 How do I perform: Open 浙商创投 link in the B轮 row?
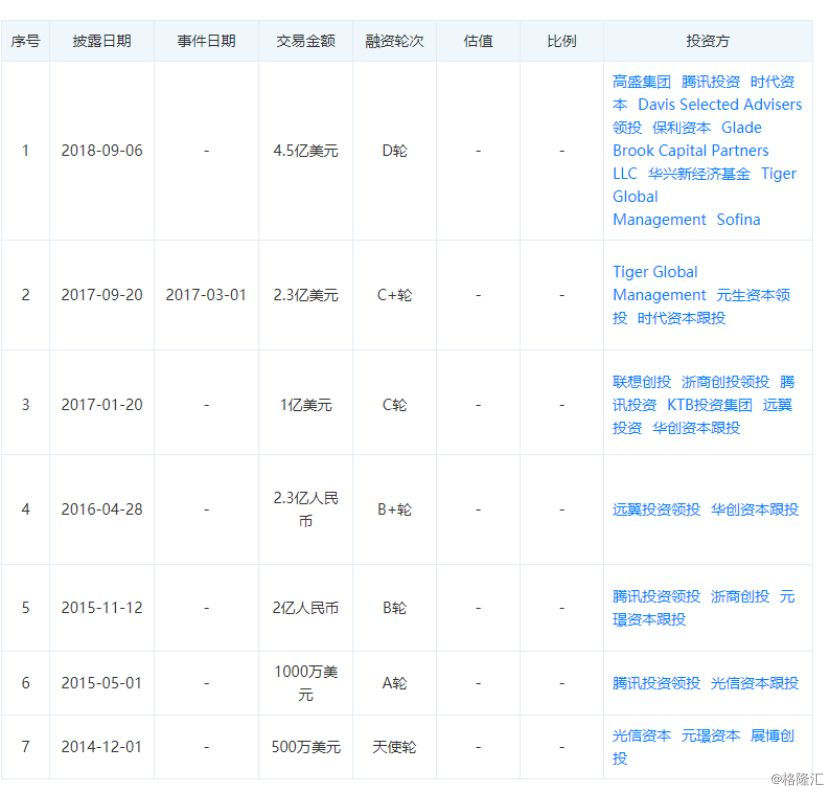(740, 596)
